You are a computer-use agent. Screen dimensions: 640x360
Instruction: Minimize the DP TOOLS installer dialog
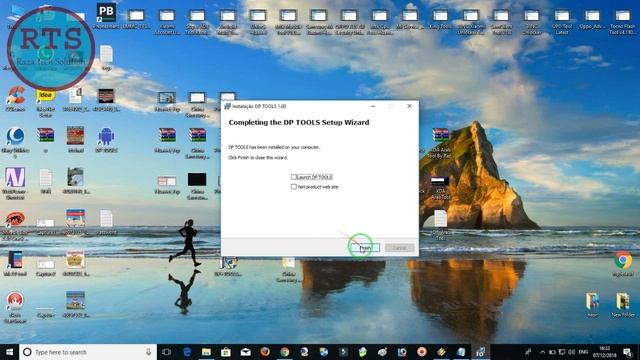373,106
